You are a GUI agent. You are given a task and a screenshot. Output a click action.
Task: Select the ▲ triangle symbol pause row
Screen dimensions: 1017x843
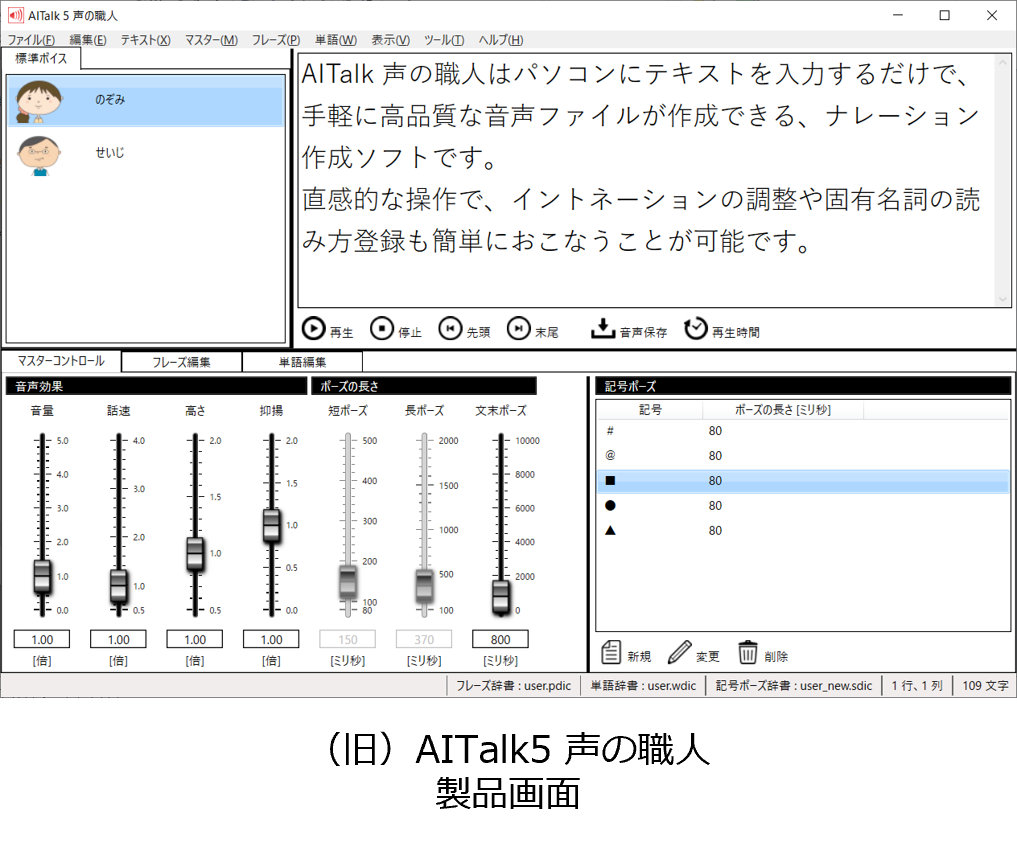803,530
